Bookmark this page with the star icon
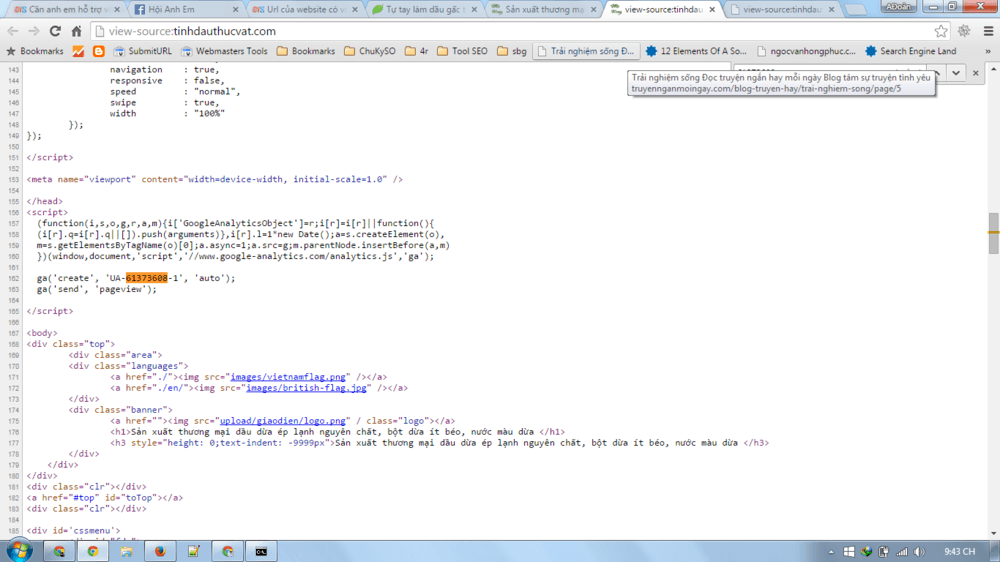The width and height of the screenshot is (1000, 562). click(x=941, y=31)
